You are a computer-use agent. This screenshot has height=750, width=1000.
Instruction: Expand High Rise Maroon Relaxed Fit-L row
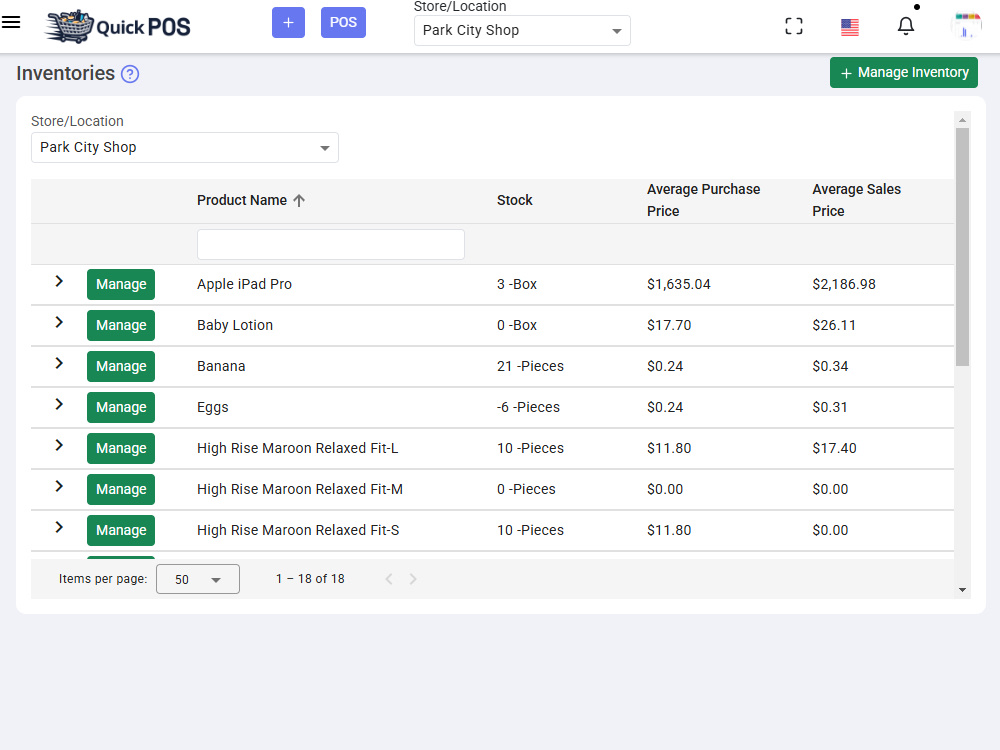click(59, 445)
